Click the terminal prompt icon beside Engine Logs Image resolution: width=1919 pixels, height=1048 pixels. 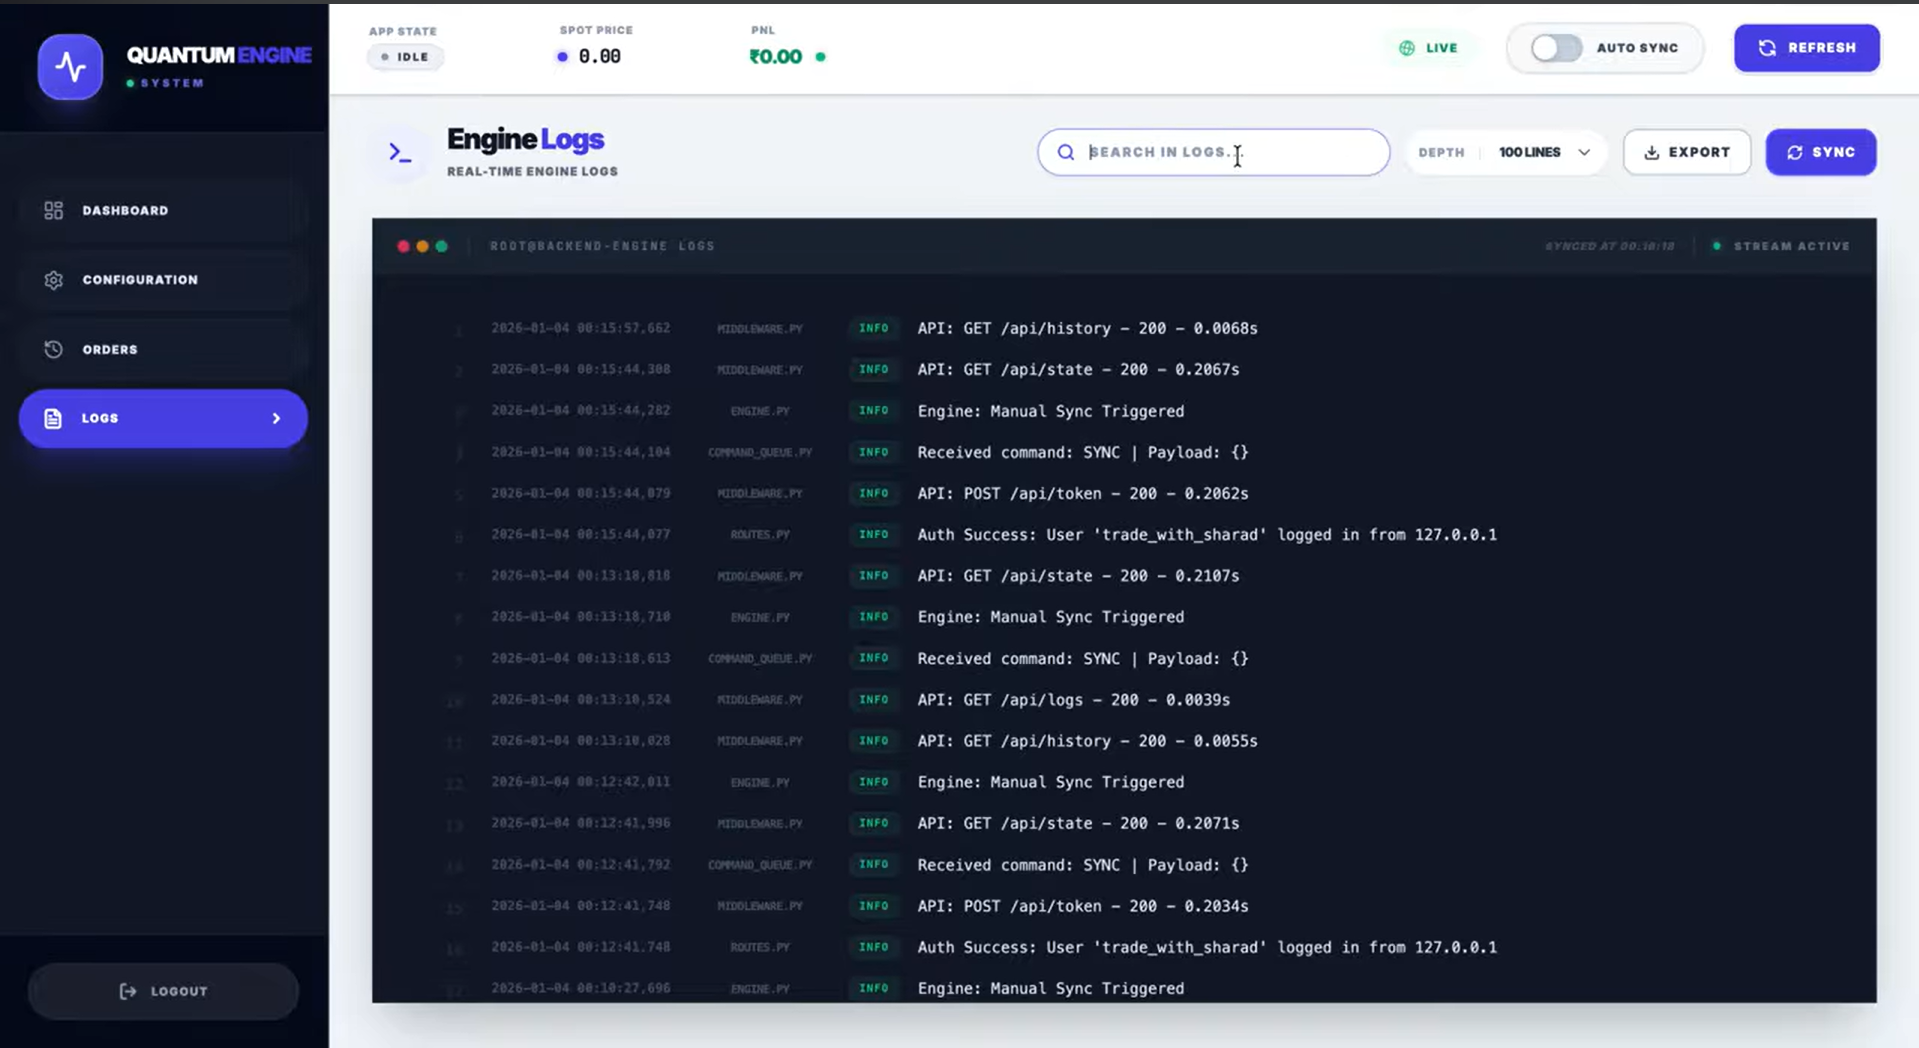(400, 152)
